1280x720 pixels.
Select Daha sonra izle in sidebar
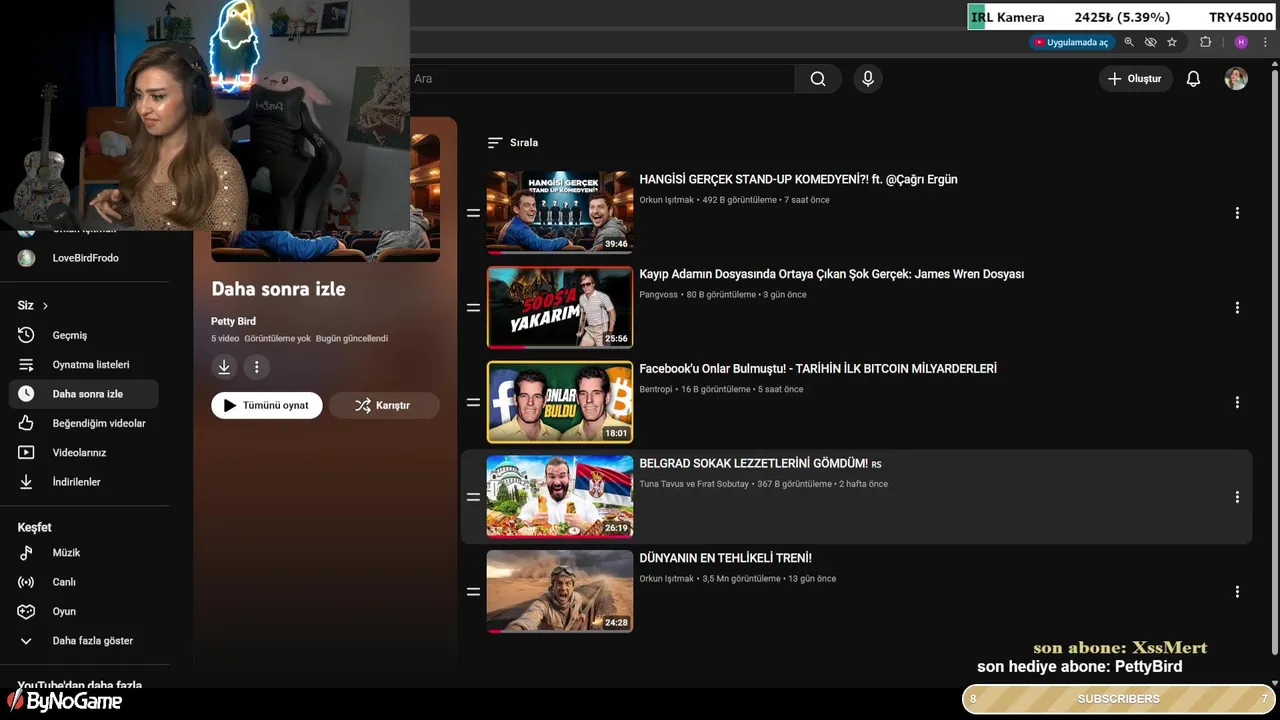[x=83, y=394]
